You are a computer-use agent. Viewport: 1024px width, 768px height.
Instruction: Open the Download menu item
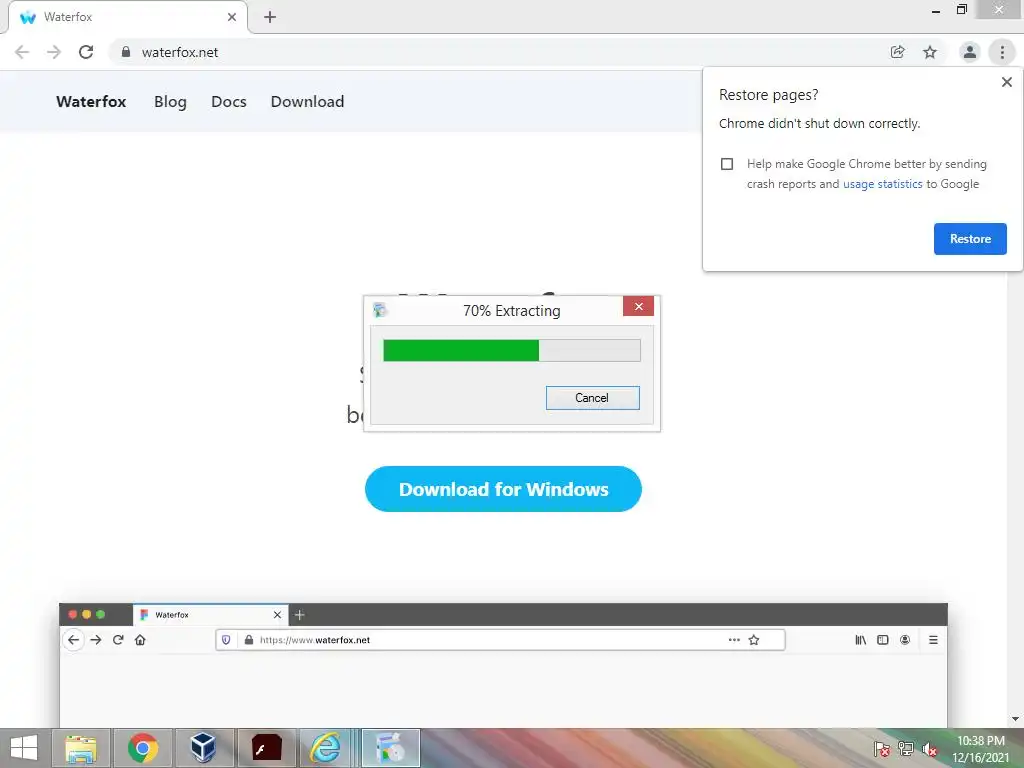point(308,102)
